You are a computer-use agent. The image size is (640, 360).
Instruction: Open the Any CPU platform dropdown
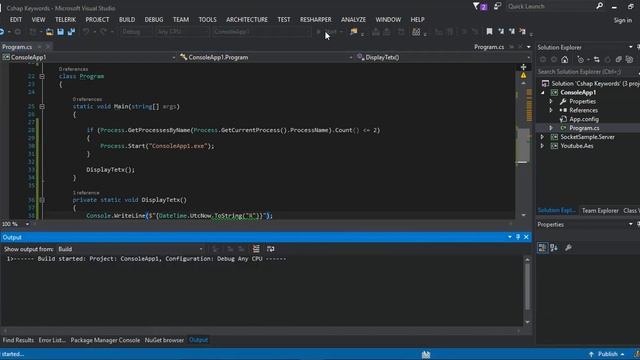pos(182,32)
